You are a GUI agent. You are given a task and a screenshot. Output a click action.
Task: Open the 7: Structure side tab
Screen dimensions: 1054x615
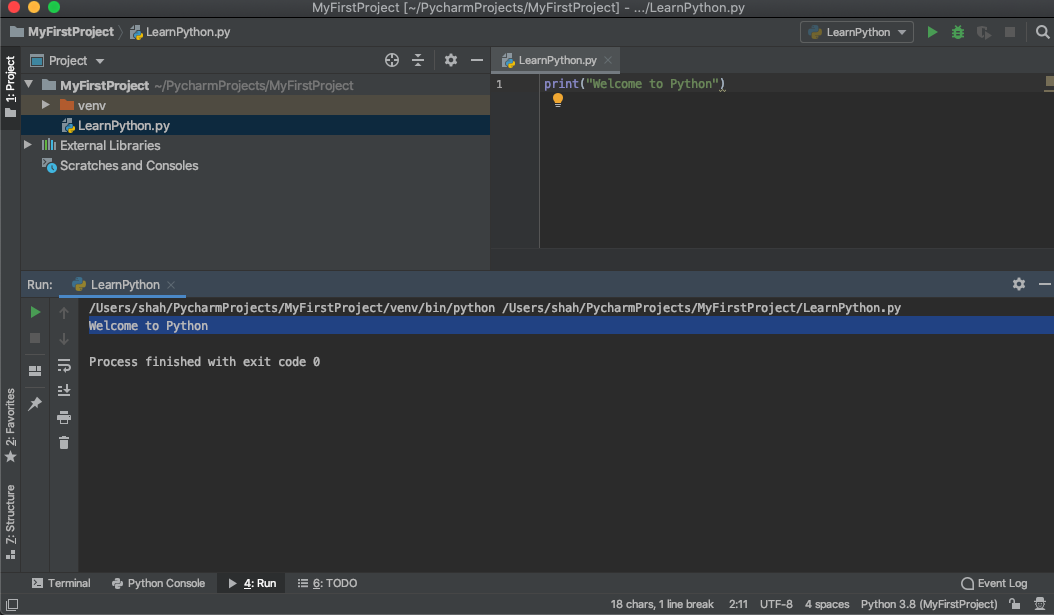click(10, 522)
